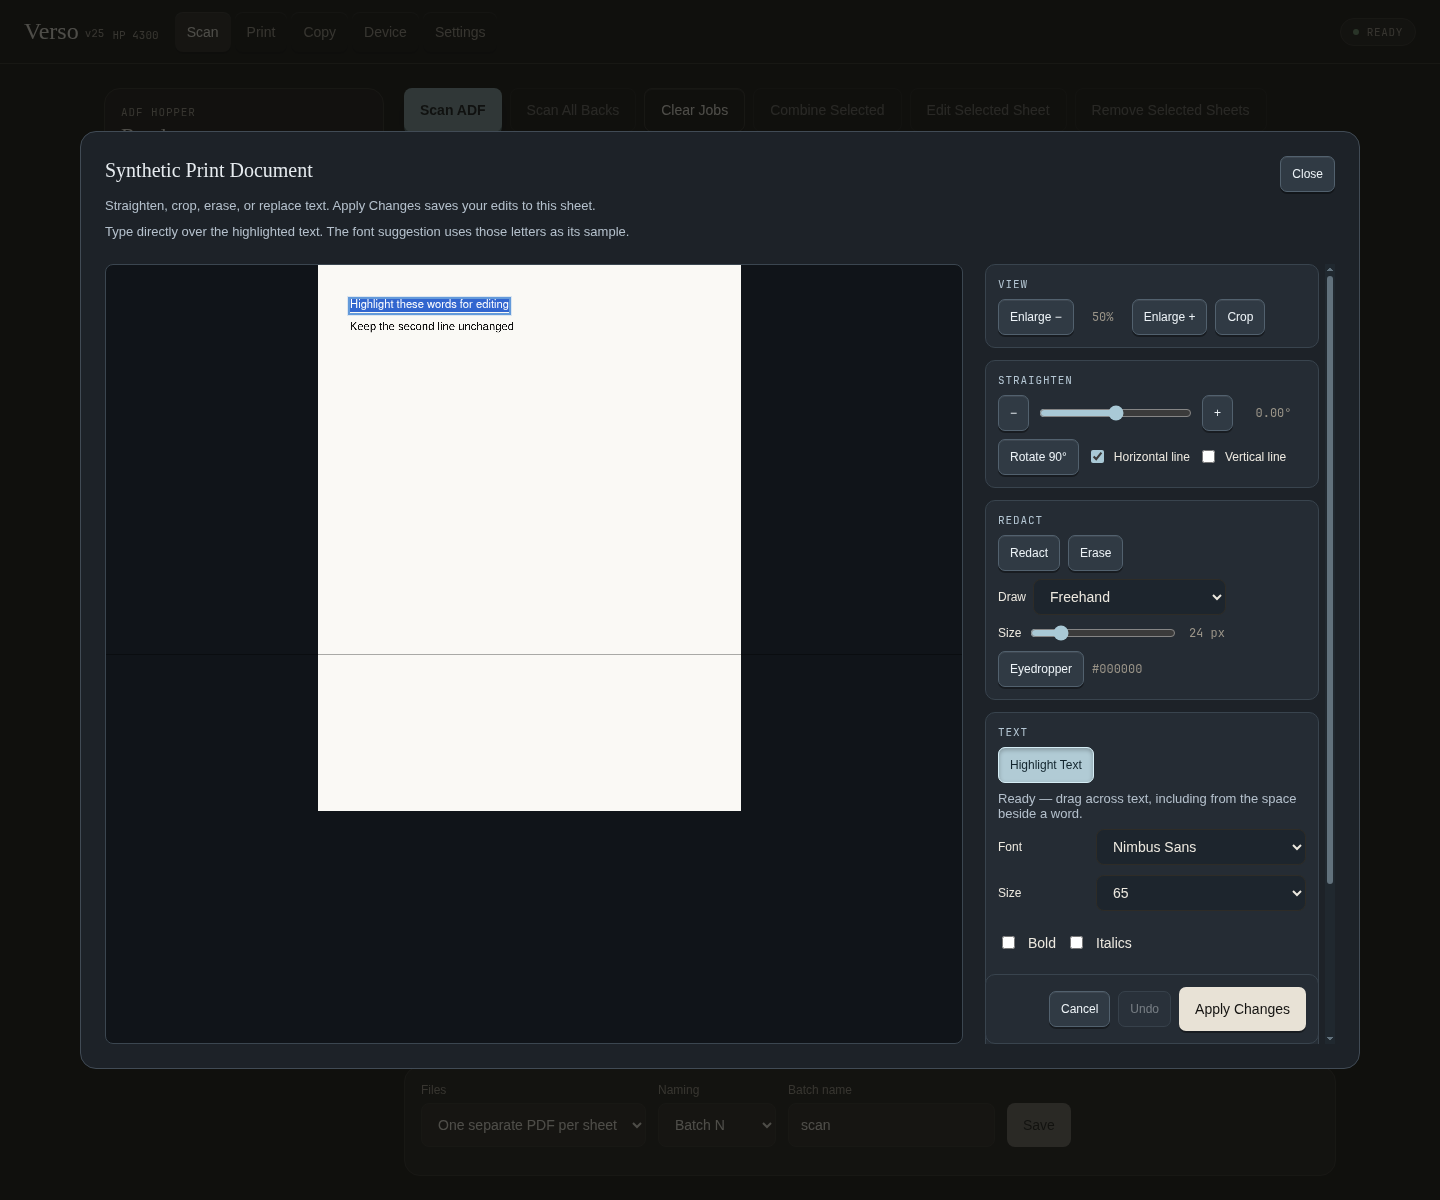Viewport: 1440px width, 1200px height.
Task: Open the Files output format dropdown
Action: coord(533,1125)
